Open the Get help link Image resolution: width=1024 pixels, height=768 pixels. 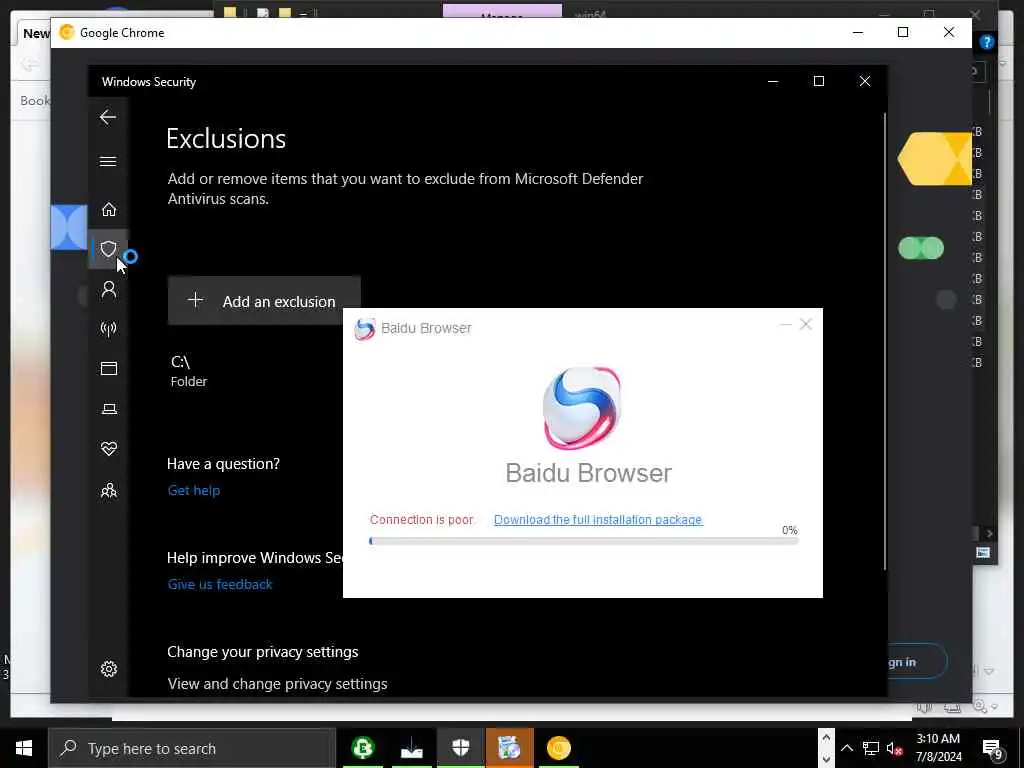click(194, 490)
